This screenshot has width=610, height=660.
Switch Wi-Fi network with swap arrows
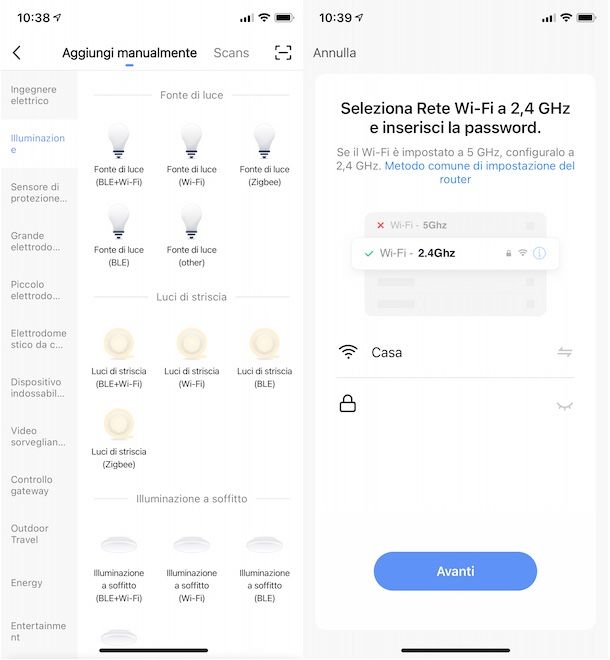(x=564, y=352)
